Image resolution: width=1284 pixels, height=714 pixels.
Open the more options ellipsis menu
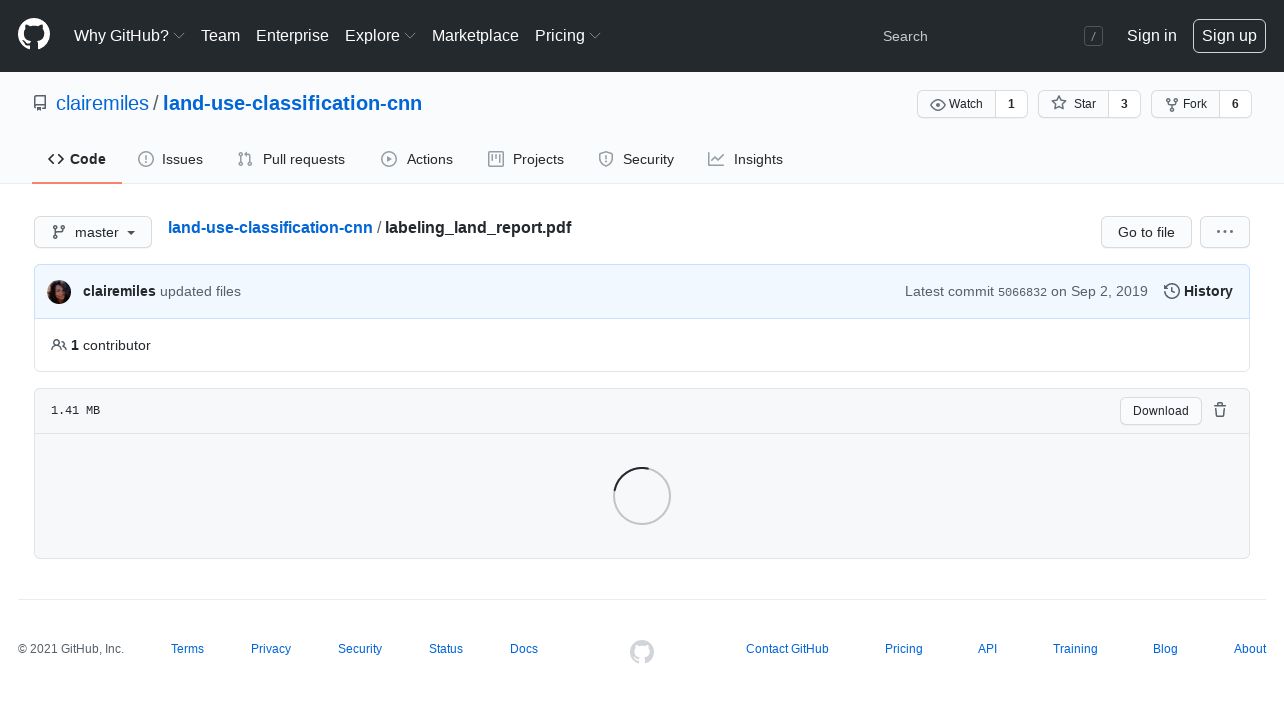coord(1225,232)
